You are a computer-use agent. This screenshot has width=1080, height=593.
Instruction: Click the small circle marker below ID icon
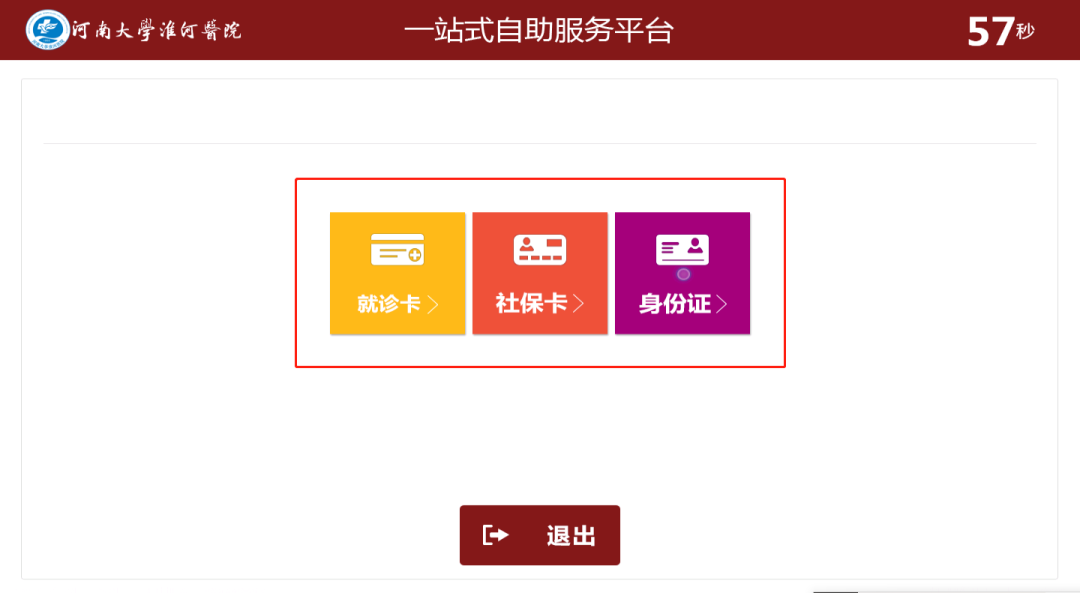pyautogui.click(x=683, y=274)
